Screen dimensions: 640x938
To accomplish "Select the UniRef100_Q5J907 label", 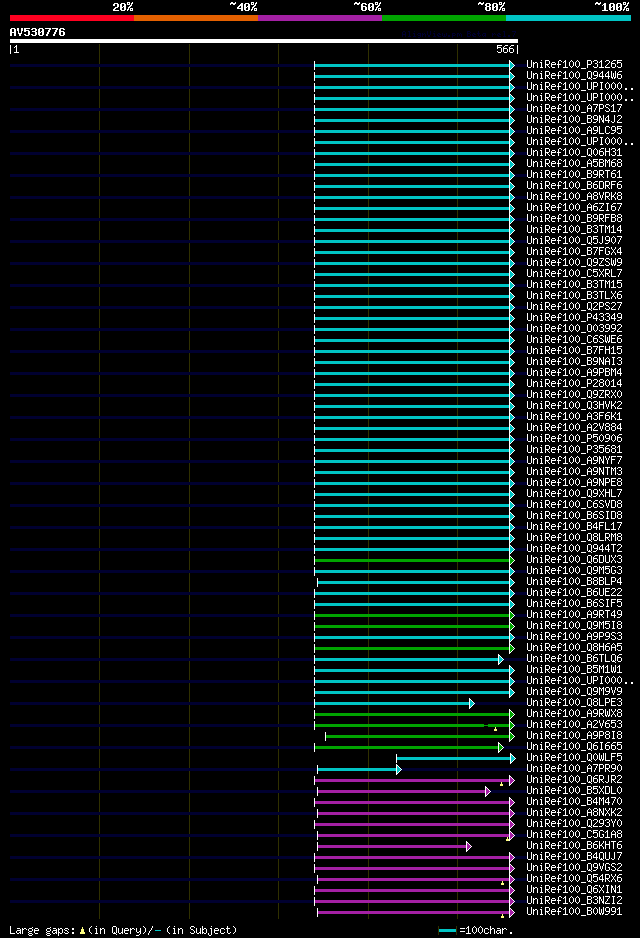I will 574,240.
